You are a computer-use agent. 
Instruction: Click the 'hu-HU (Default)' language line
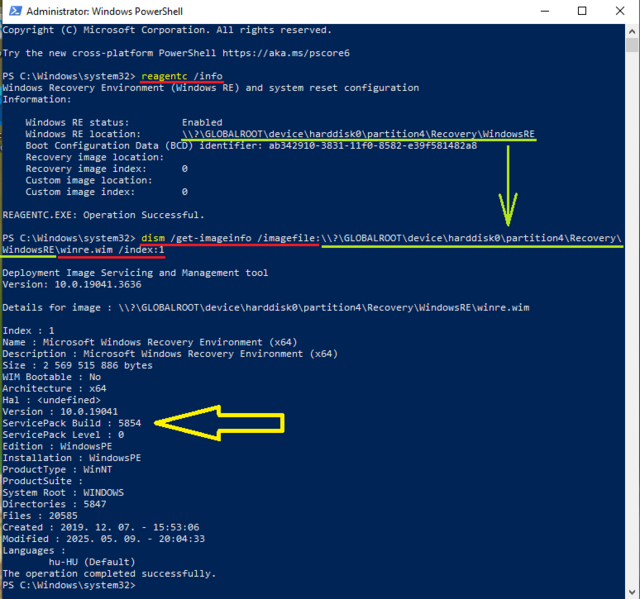coord(92,562)
